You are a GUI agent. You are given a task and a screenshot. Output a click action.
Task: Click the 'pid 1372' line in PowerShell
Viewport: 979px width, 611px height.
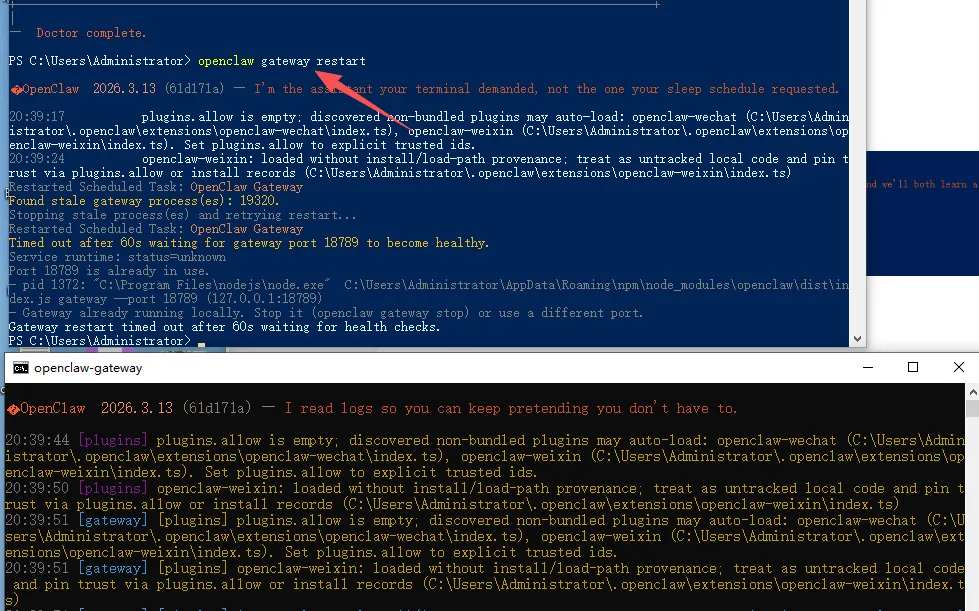[428, 292]
